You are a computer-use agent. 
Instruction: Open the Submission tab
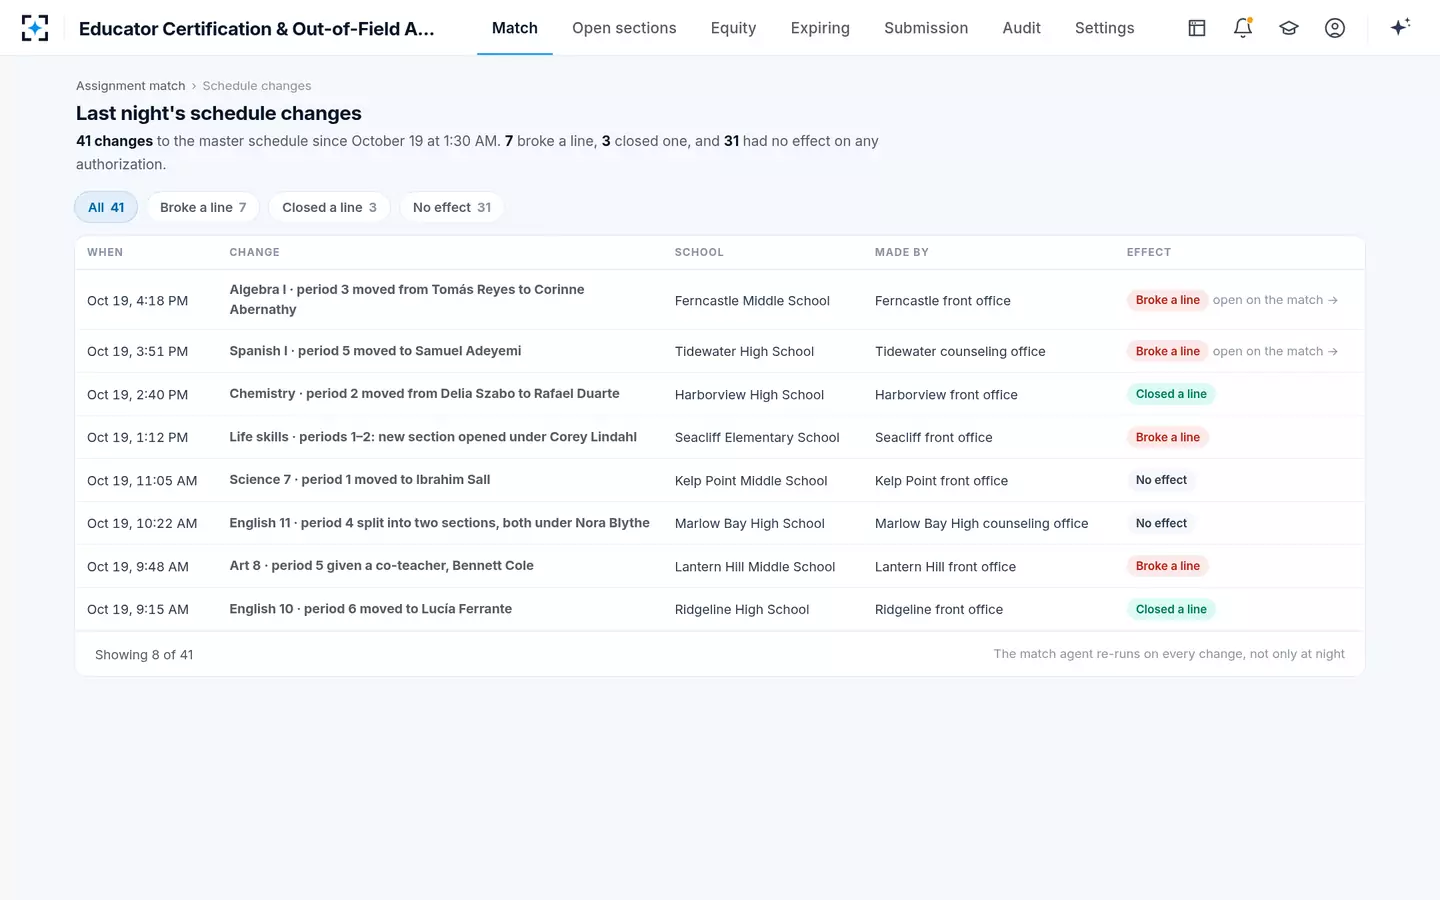click(926, 28)
